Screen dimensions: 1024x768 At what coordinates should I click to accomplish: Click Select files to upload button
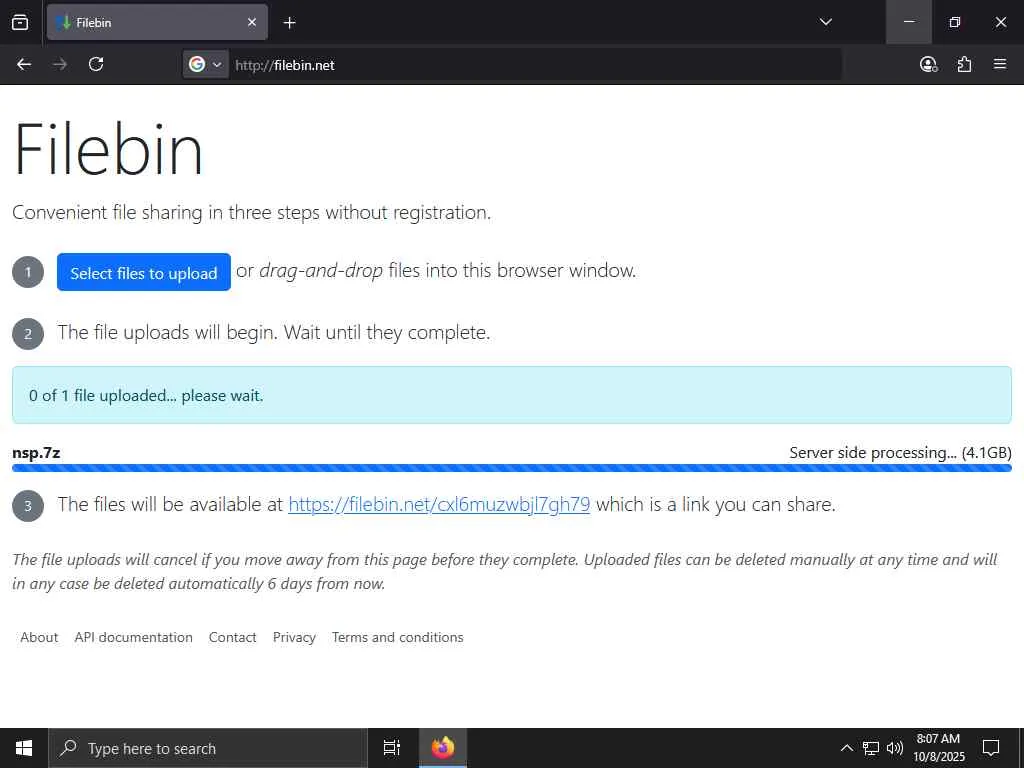point(144,272)
